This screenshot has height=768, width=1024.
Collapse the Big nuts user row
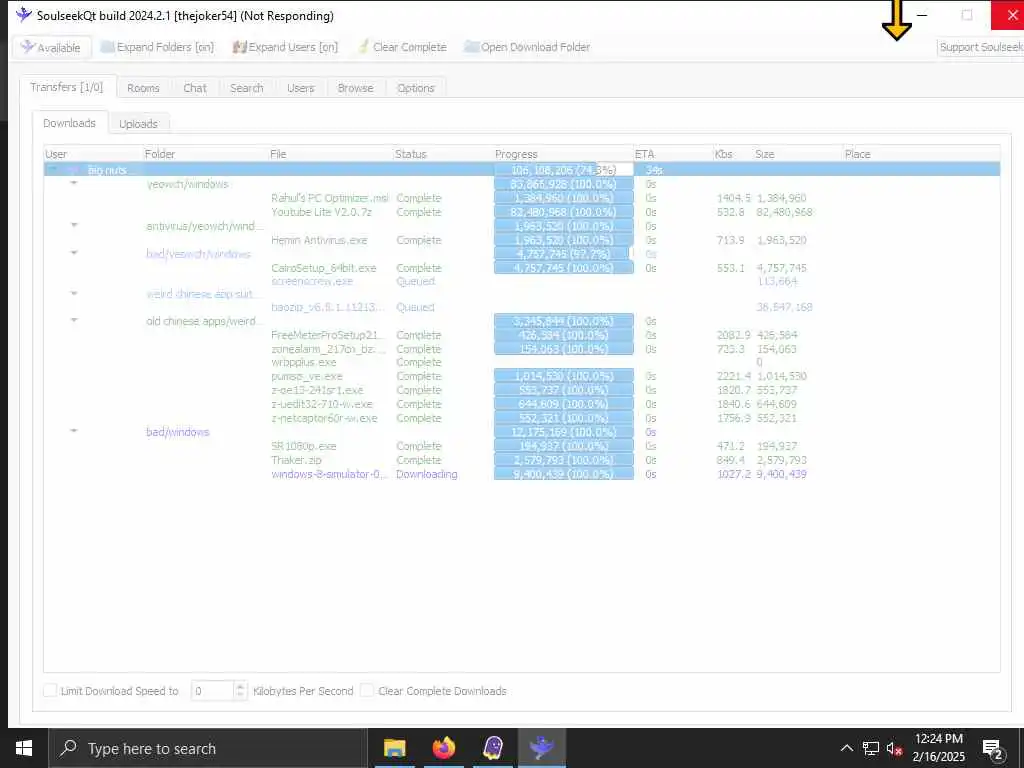[52, 170]
